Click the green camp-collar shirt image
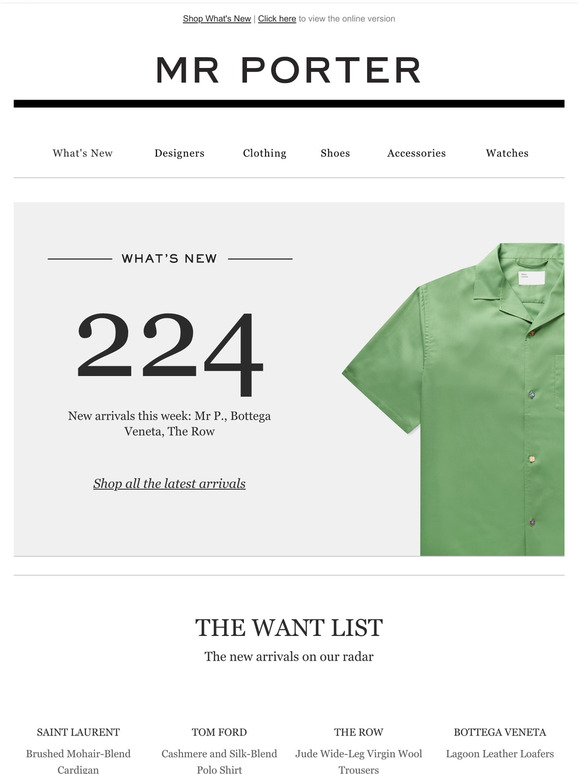The image size is (580, 774). 453,399
